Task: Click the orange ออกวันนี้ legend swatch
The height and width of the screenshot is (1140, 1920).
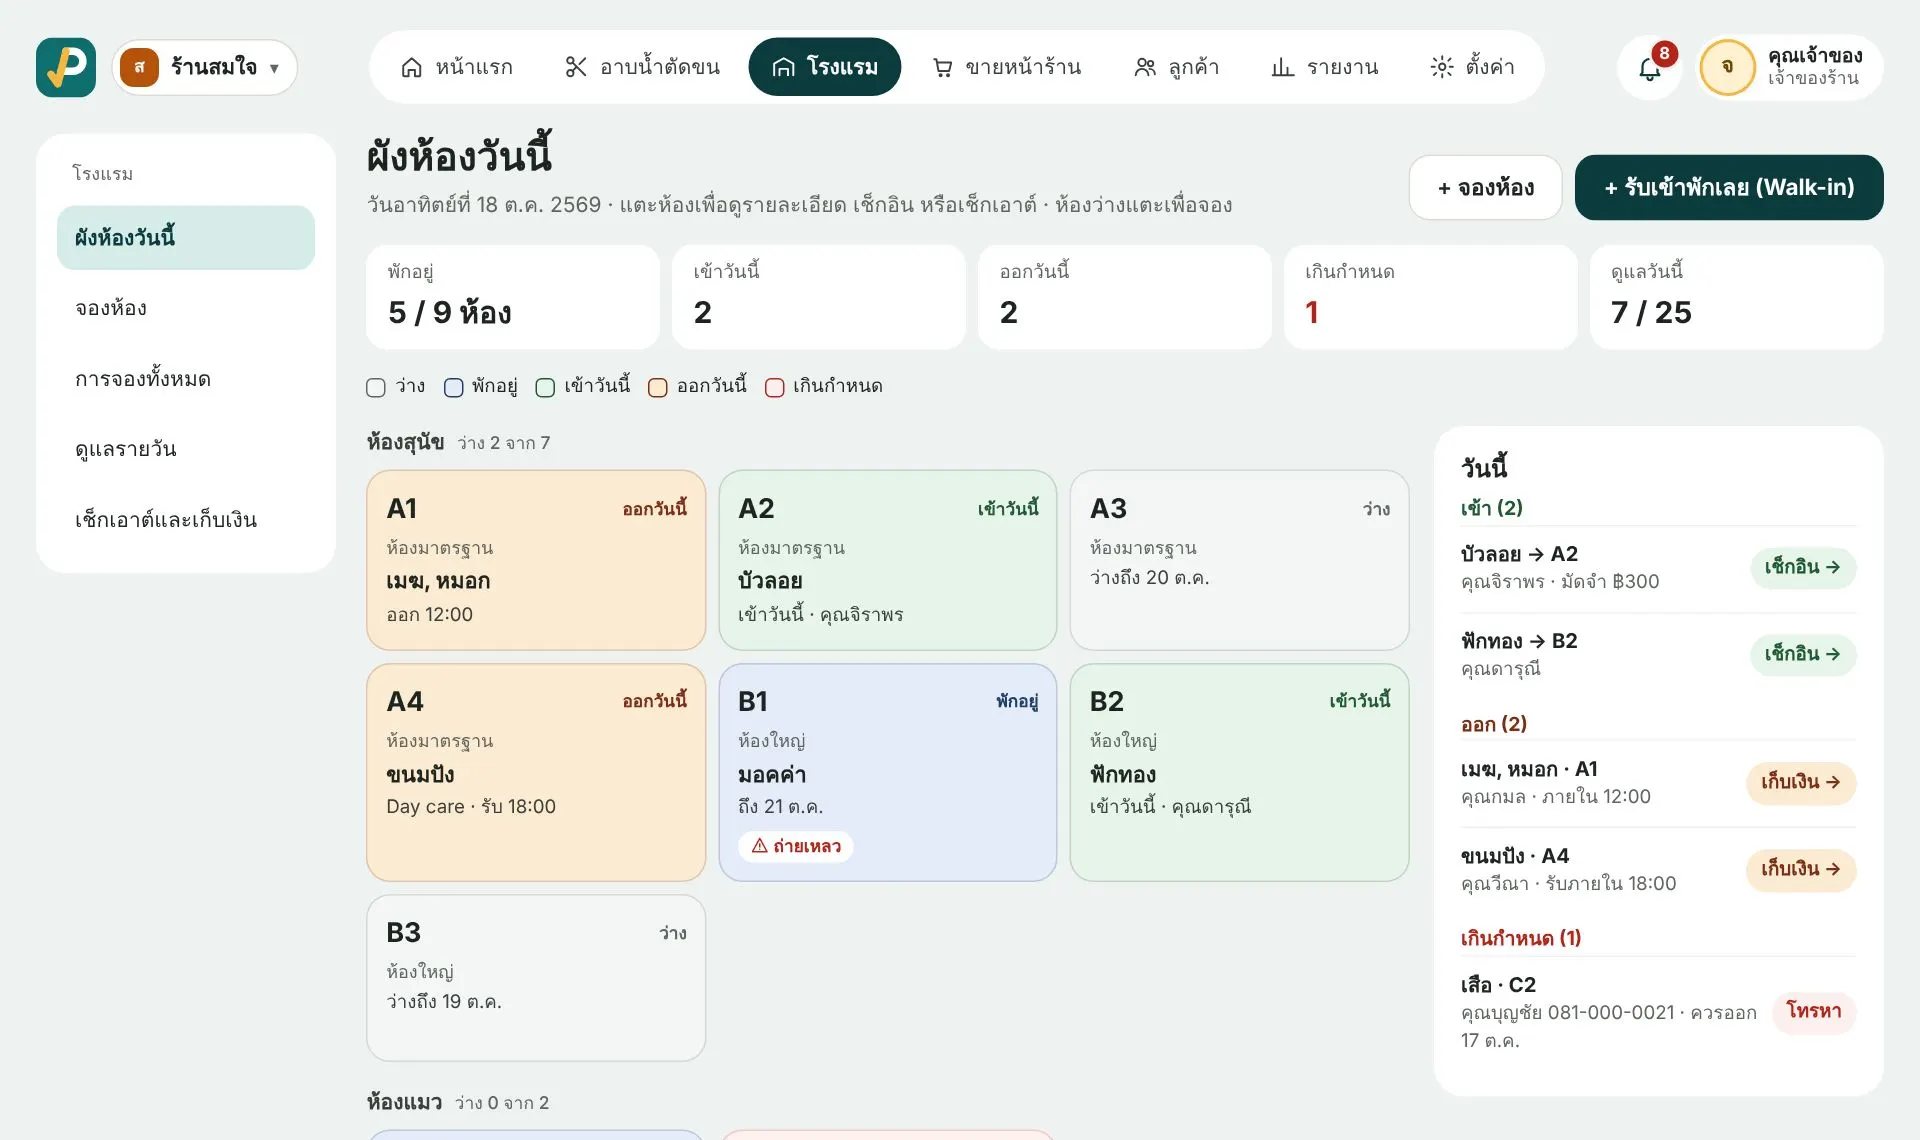Action: [x=657, y=387]
